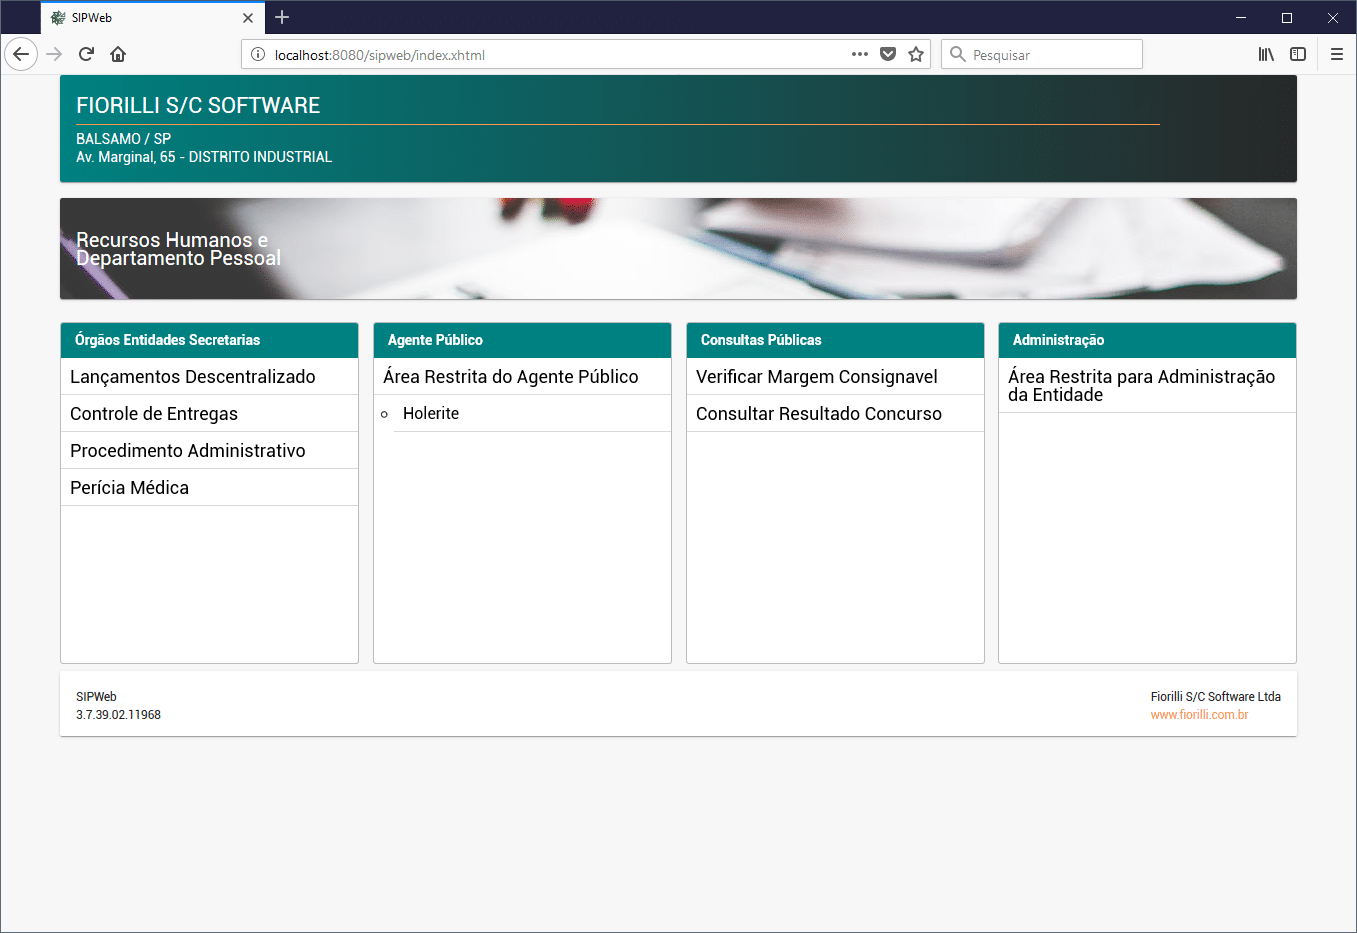This screenshot has width=1357, height=933.
Task: Open Lançamentos Descentralizado
Action: pos(193,377)
